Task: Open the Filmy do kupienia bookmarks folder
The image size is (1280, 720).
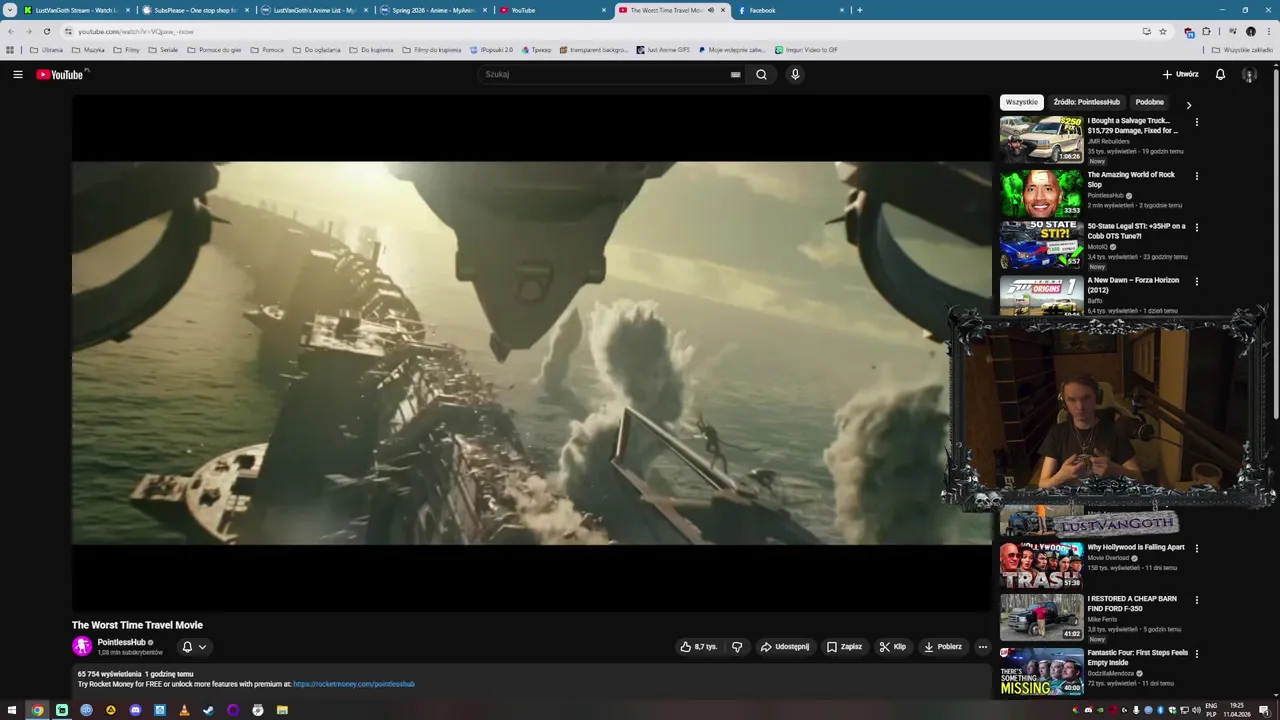Action: [430, 50]
